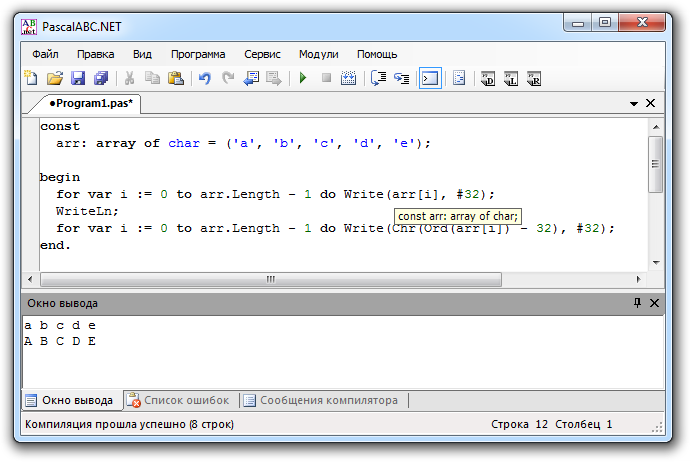
Task: Save all files with the stacked disks icon
Action: click(101, 78)
